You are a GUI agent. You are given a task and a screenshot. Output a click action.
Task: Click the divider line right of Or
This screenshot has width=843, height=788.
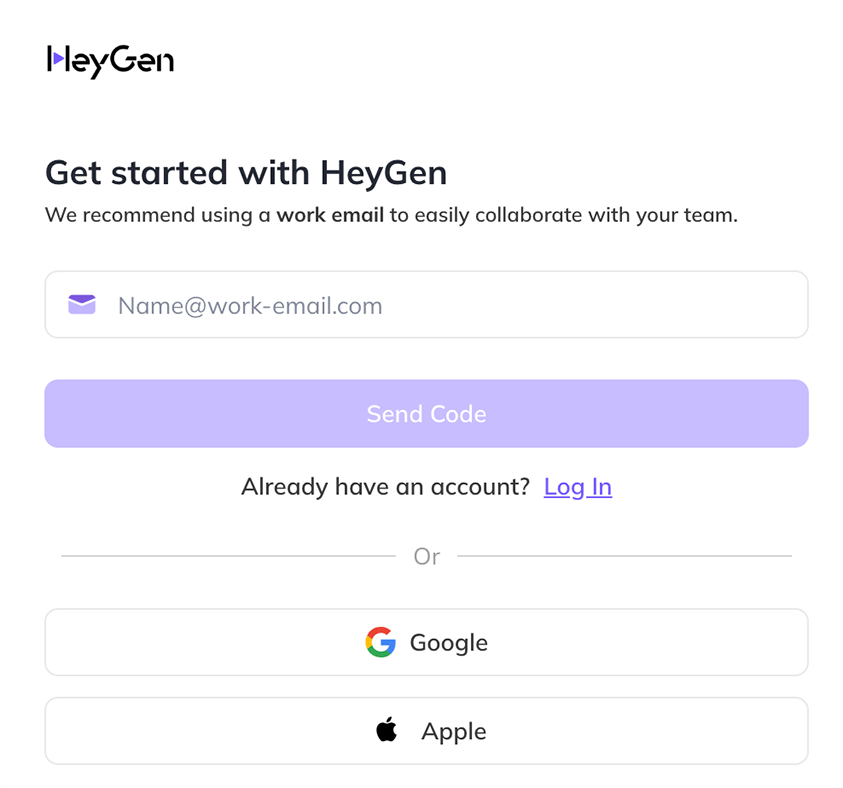point(624,556)
